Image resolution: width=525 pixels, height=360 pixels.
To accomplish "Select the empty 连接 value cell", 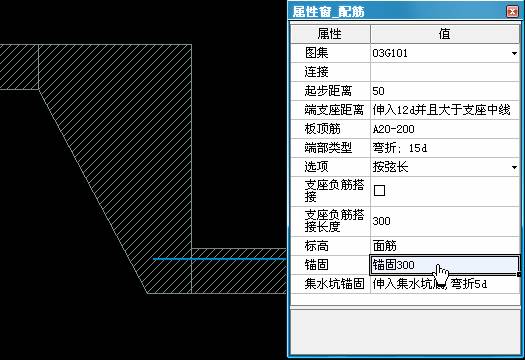I will 445,72.
